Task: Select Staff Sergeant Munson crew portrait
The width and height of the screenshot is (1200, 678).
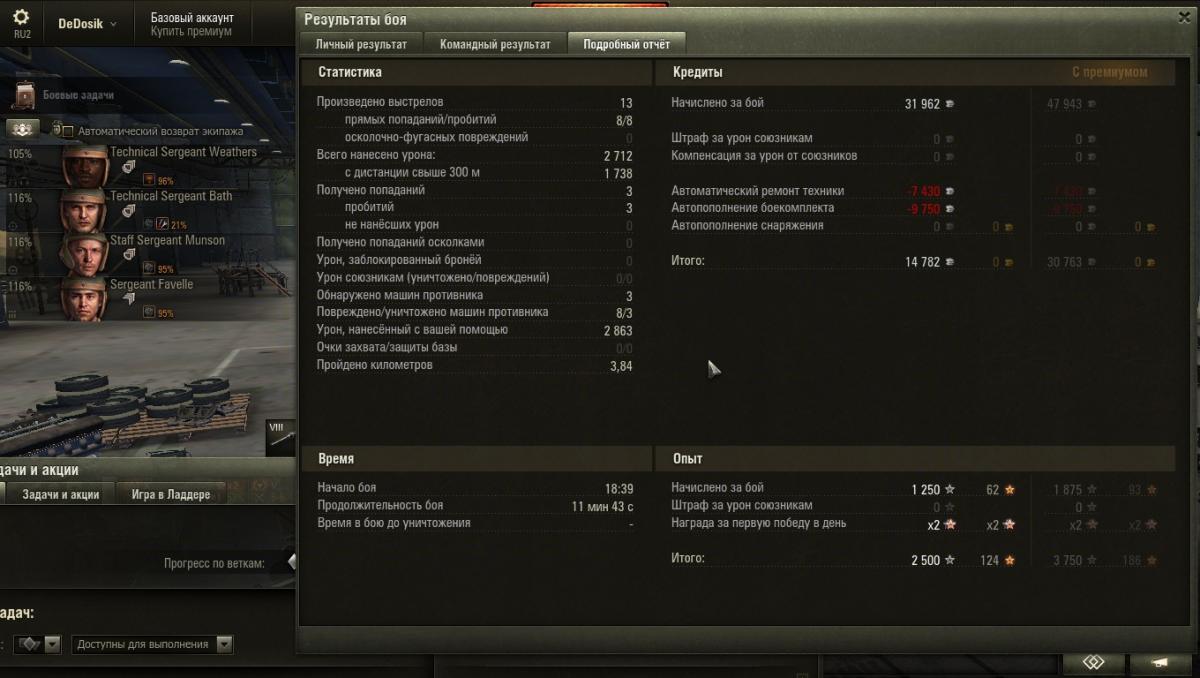Action: coord(84,254)
